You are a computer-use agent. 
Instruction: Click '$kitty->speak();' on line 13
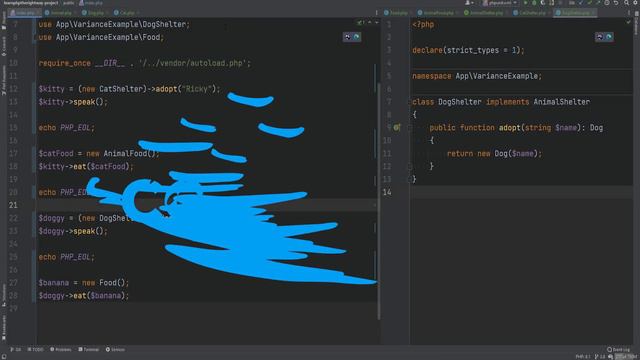(x=73, y=102)
